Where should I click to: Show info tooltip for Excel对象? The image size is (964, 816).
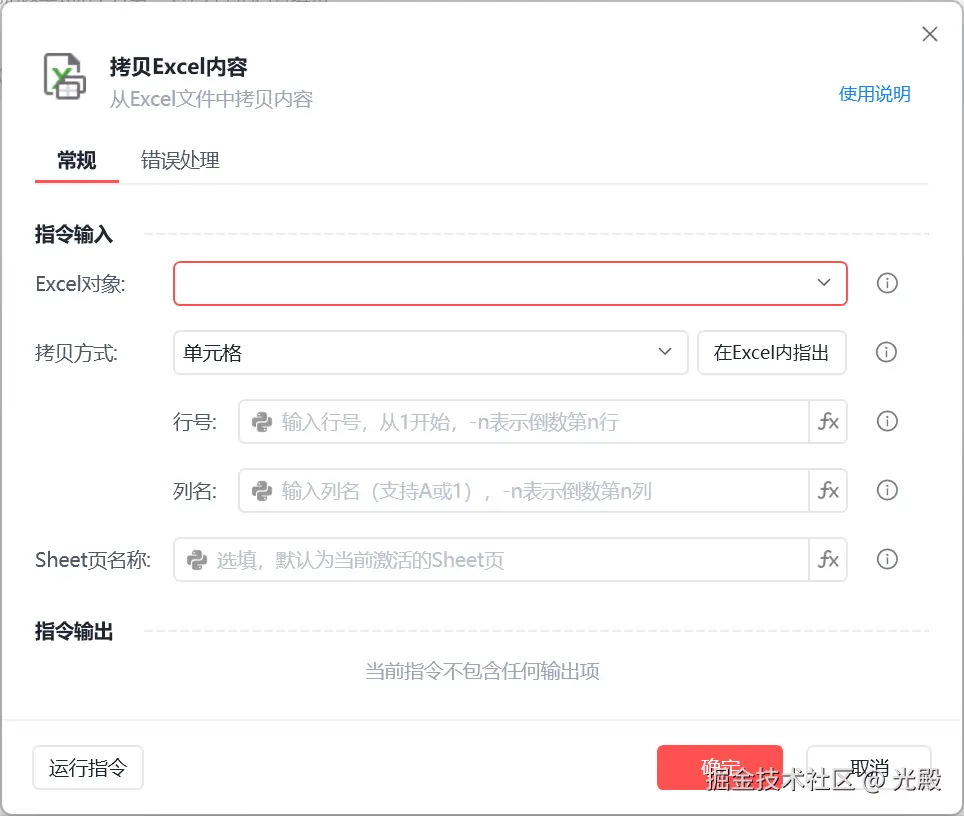[x=887, y=283]
